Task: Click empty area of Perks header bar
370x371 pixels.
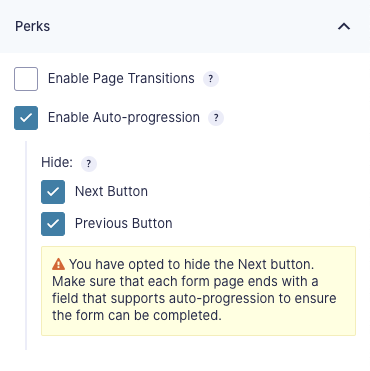Action: pos(193,26)
